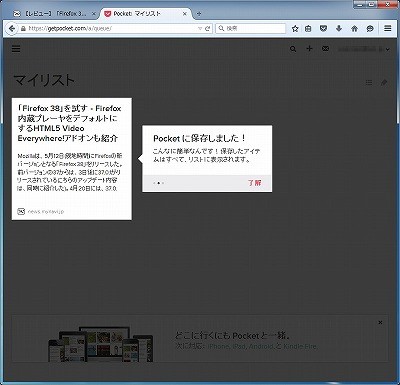Open the Pocket sidebar menu icon
Viewport: 400px width, 385px height.
point(16,49)
